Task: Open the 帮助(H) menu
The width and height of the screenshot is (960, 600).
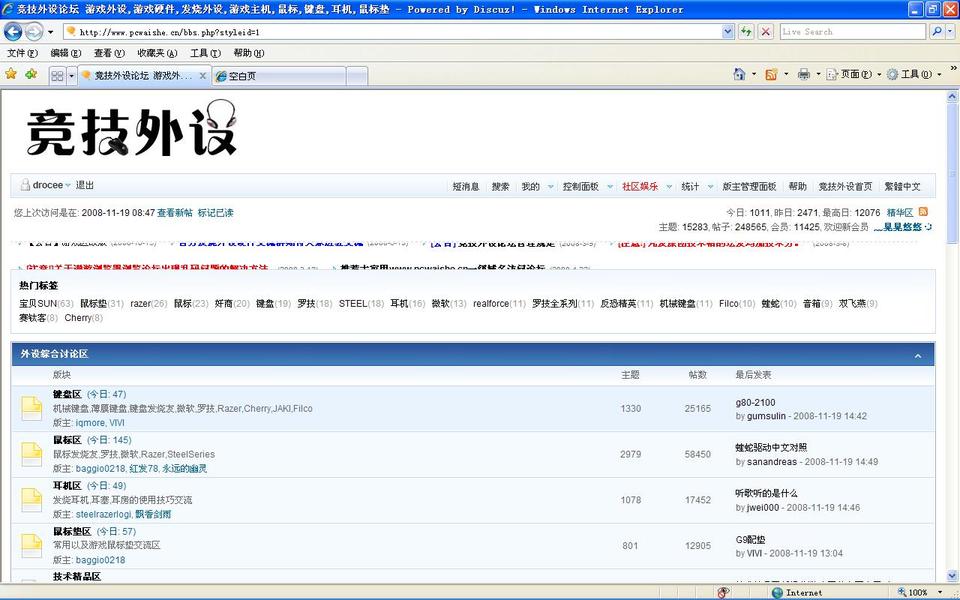Action: (249, 53)
